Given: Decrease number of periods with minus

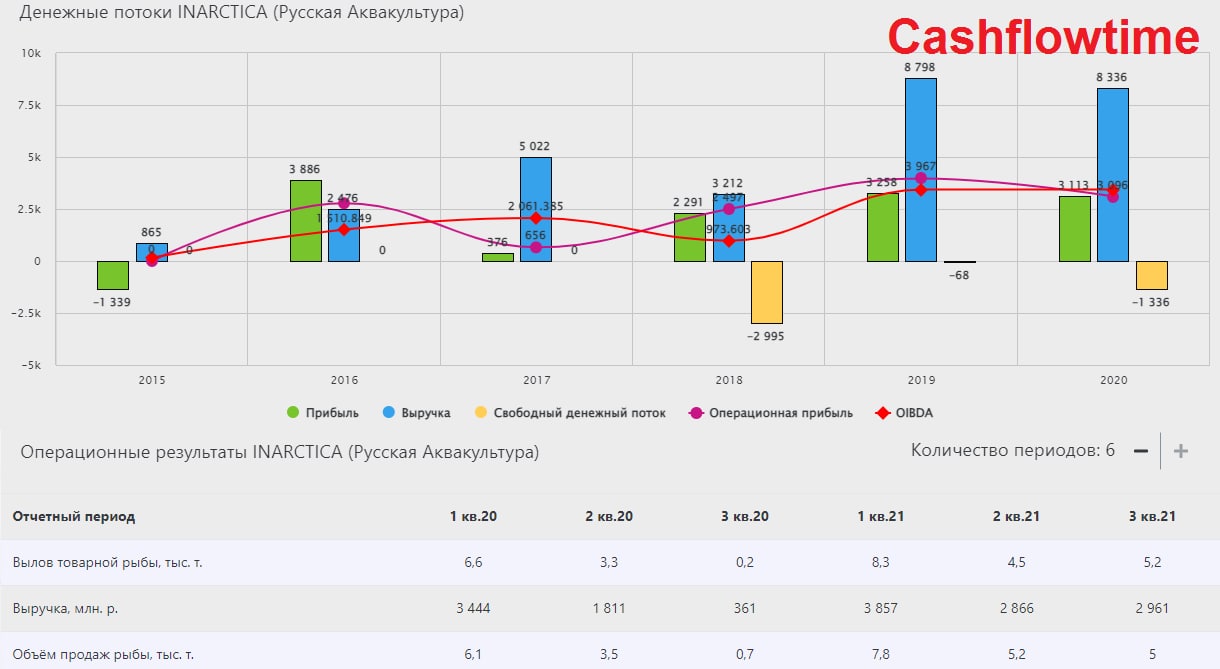Looking at the screenshot, I should [1141, 451].
